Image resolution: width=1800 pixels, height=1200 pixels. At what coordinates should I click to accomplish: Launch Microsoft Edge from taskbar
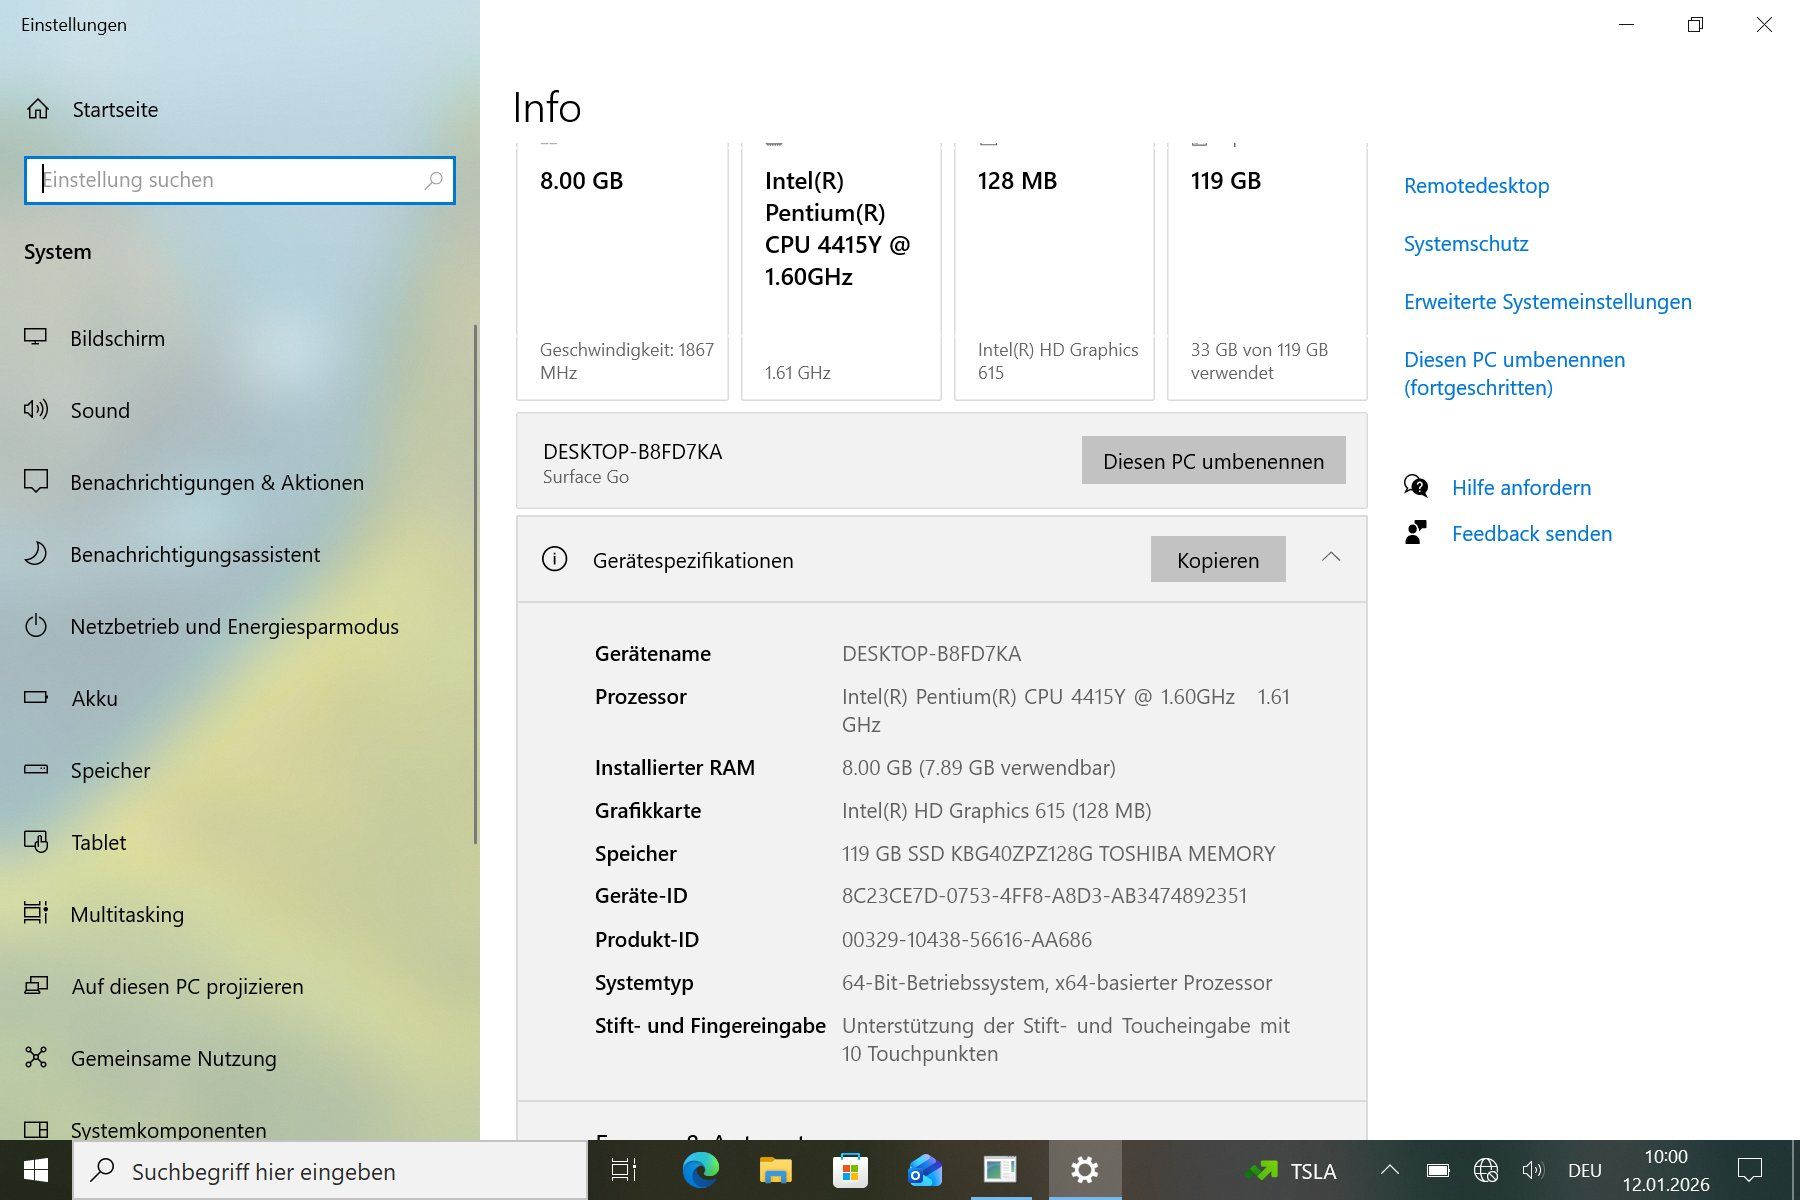point(700,1170)
